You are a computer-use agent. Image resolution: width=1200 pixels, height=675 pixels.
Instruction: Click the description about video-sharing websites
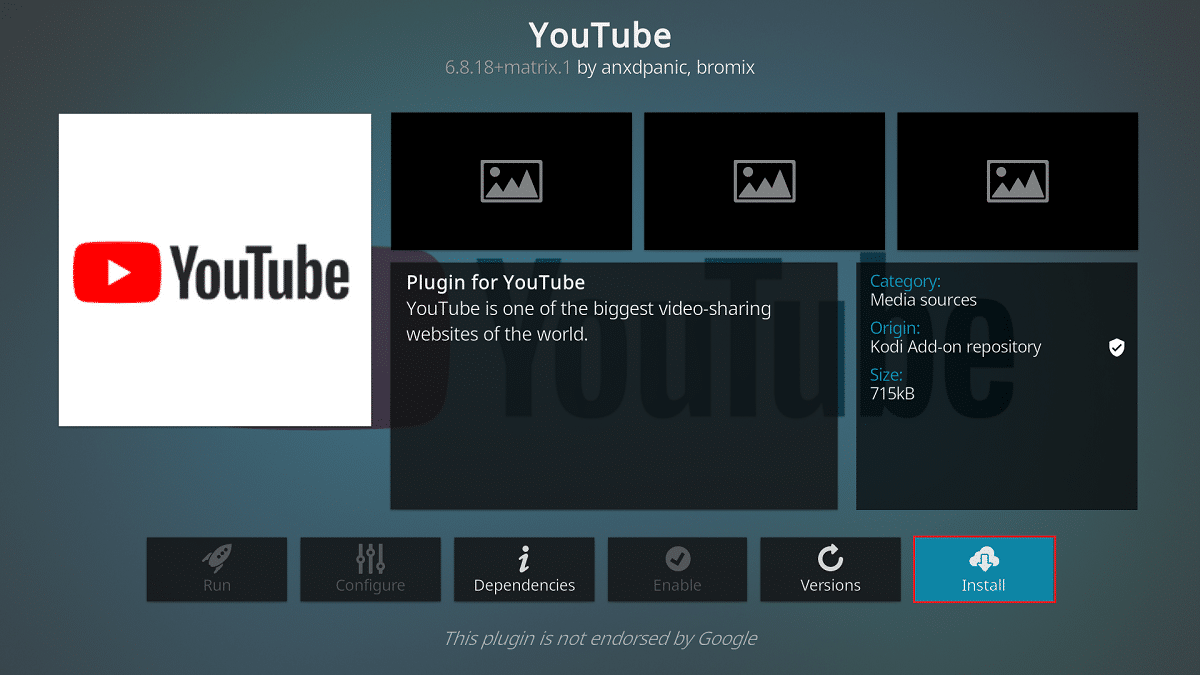(x=588, y=322)
